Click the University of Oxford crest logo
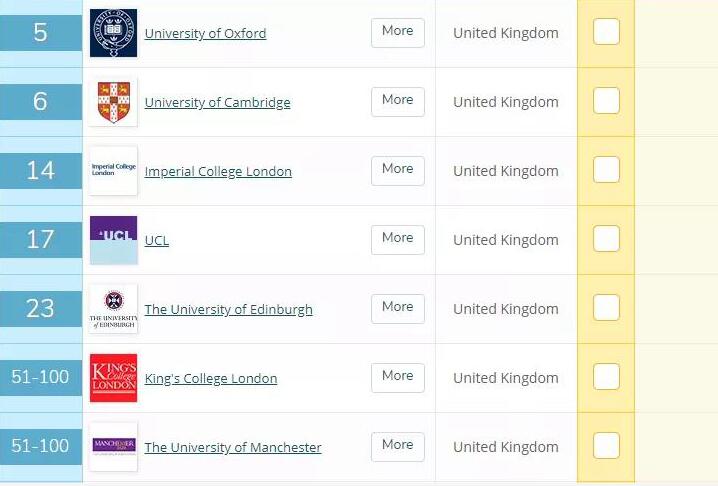Screen dimensions: 718x486 [113, 33]
